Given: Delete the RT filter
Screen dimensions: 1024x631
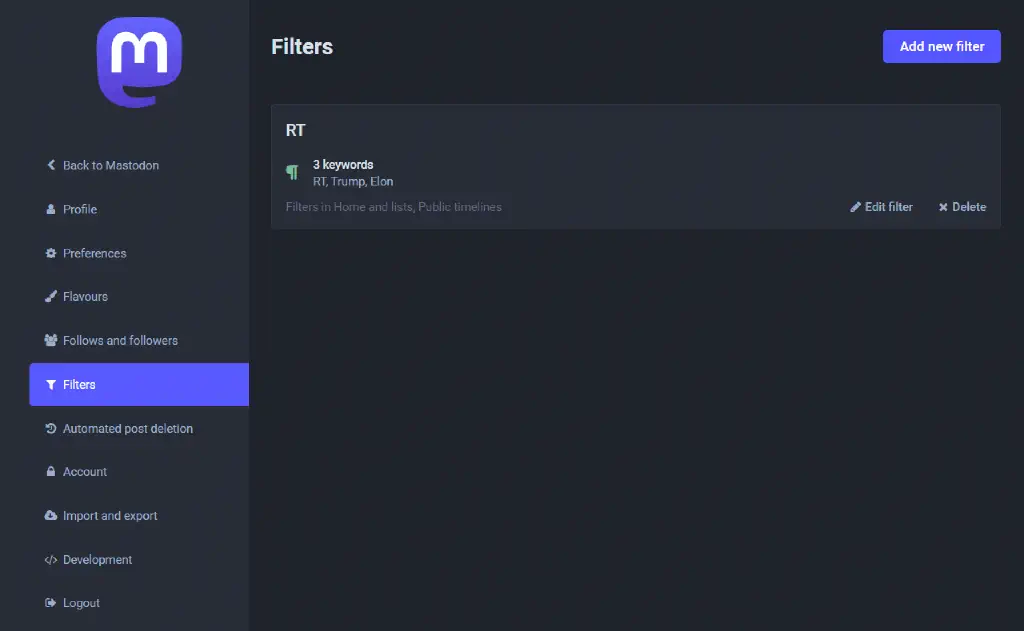Looking at the screenshot, I should click(963, 207).
